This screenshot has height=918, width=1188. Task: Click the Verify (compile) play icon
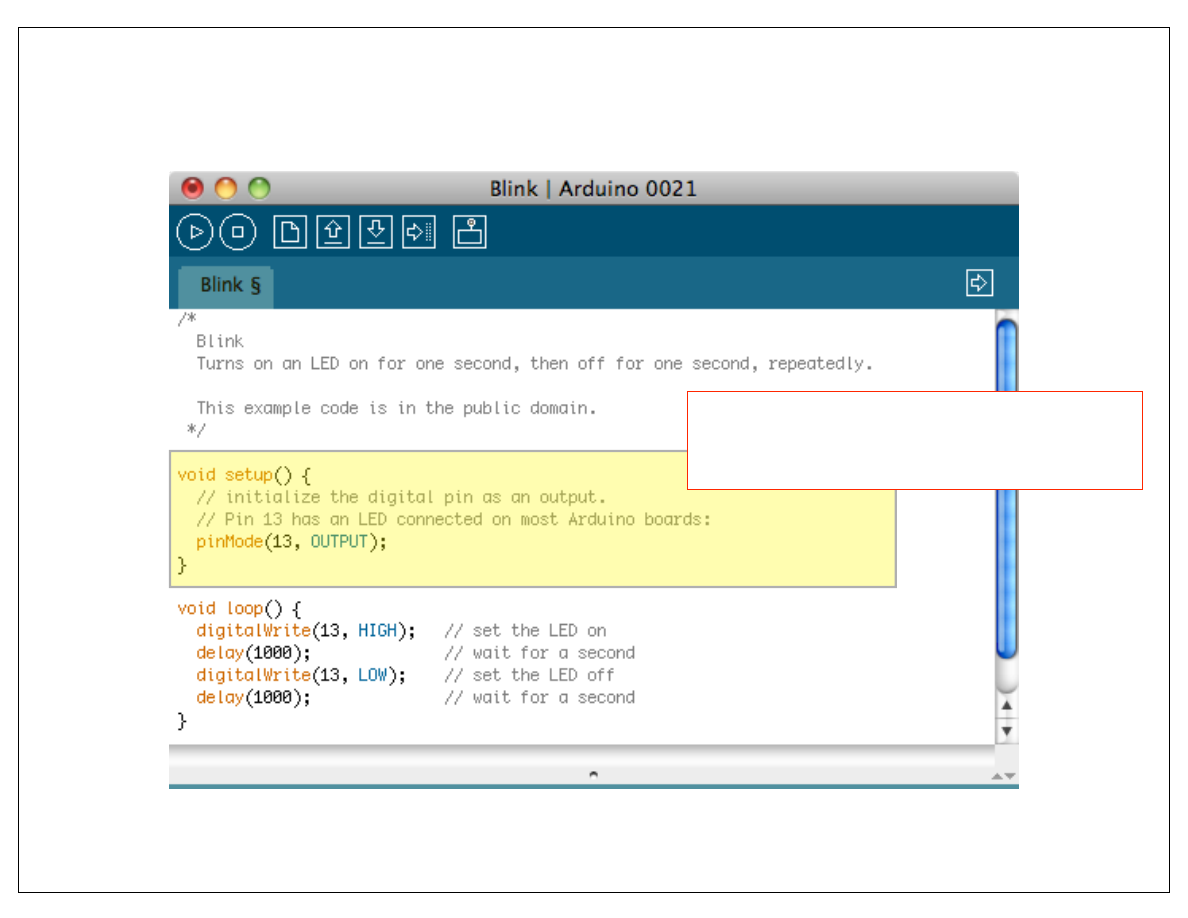[195, 232]
